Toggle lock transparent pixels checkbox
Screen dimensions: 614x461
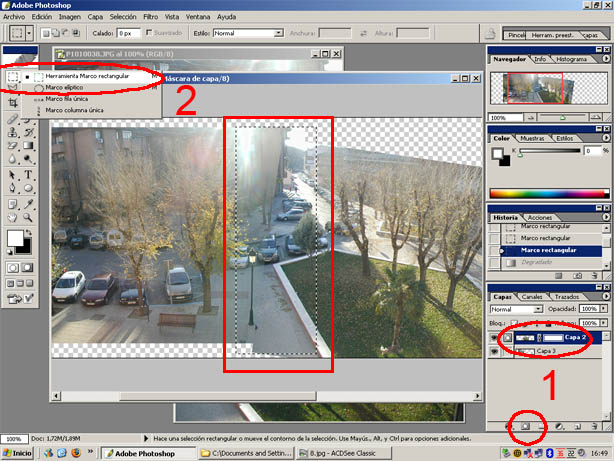[x=514, y=323]
